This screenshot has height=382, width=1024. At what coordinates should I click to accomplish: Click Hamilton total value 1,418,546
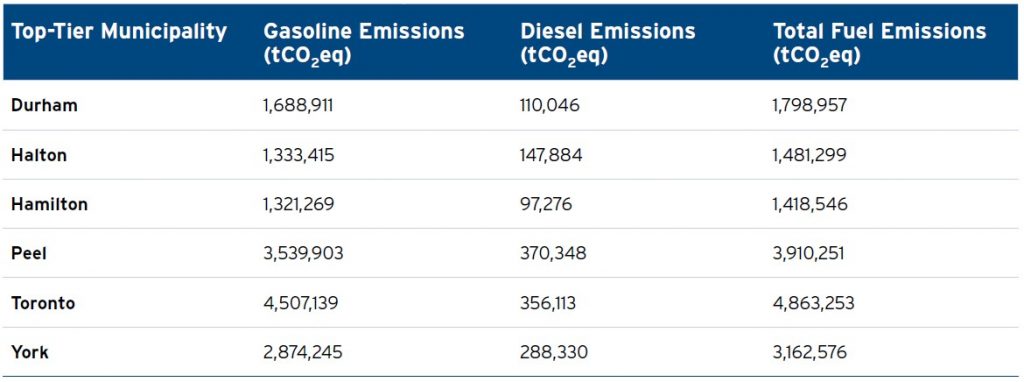(810, 204)
